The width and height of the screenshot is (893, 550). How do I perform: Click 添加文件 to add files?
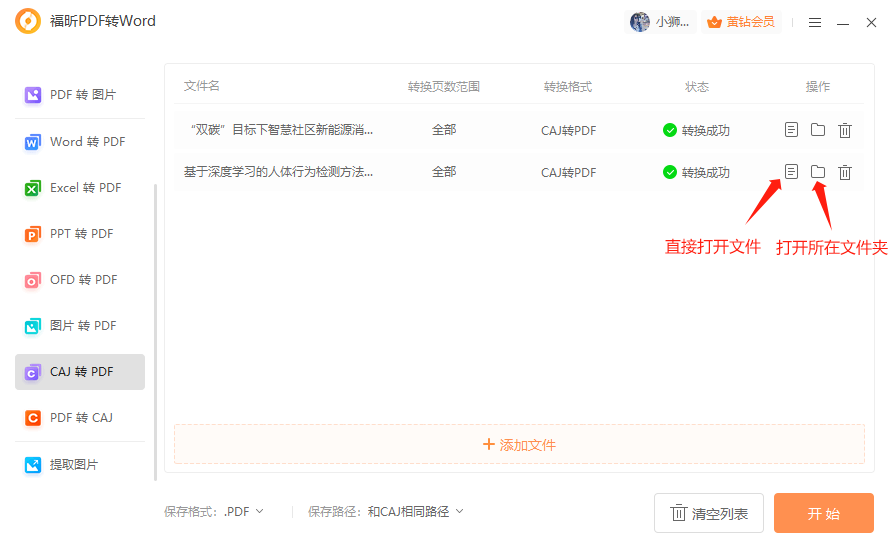[519, 444]
